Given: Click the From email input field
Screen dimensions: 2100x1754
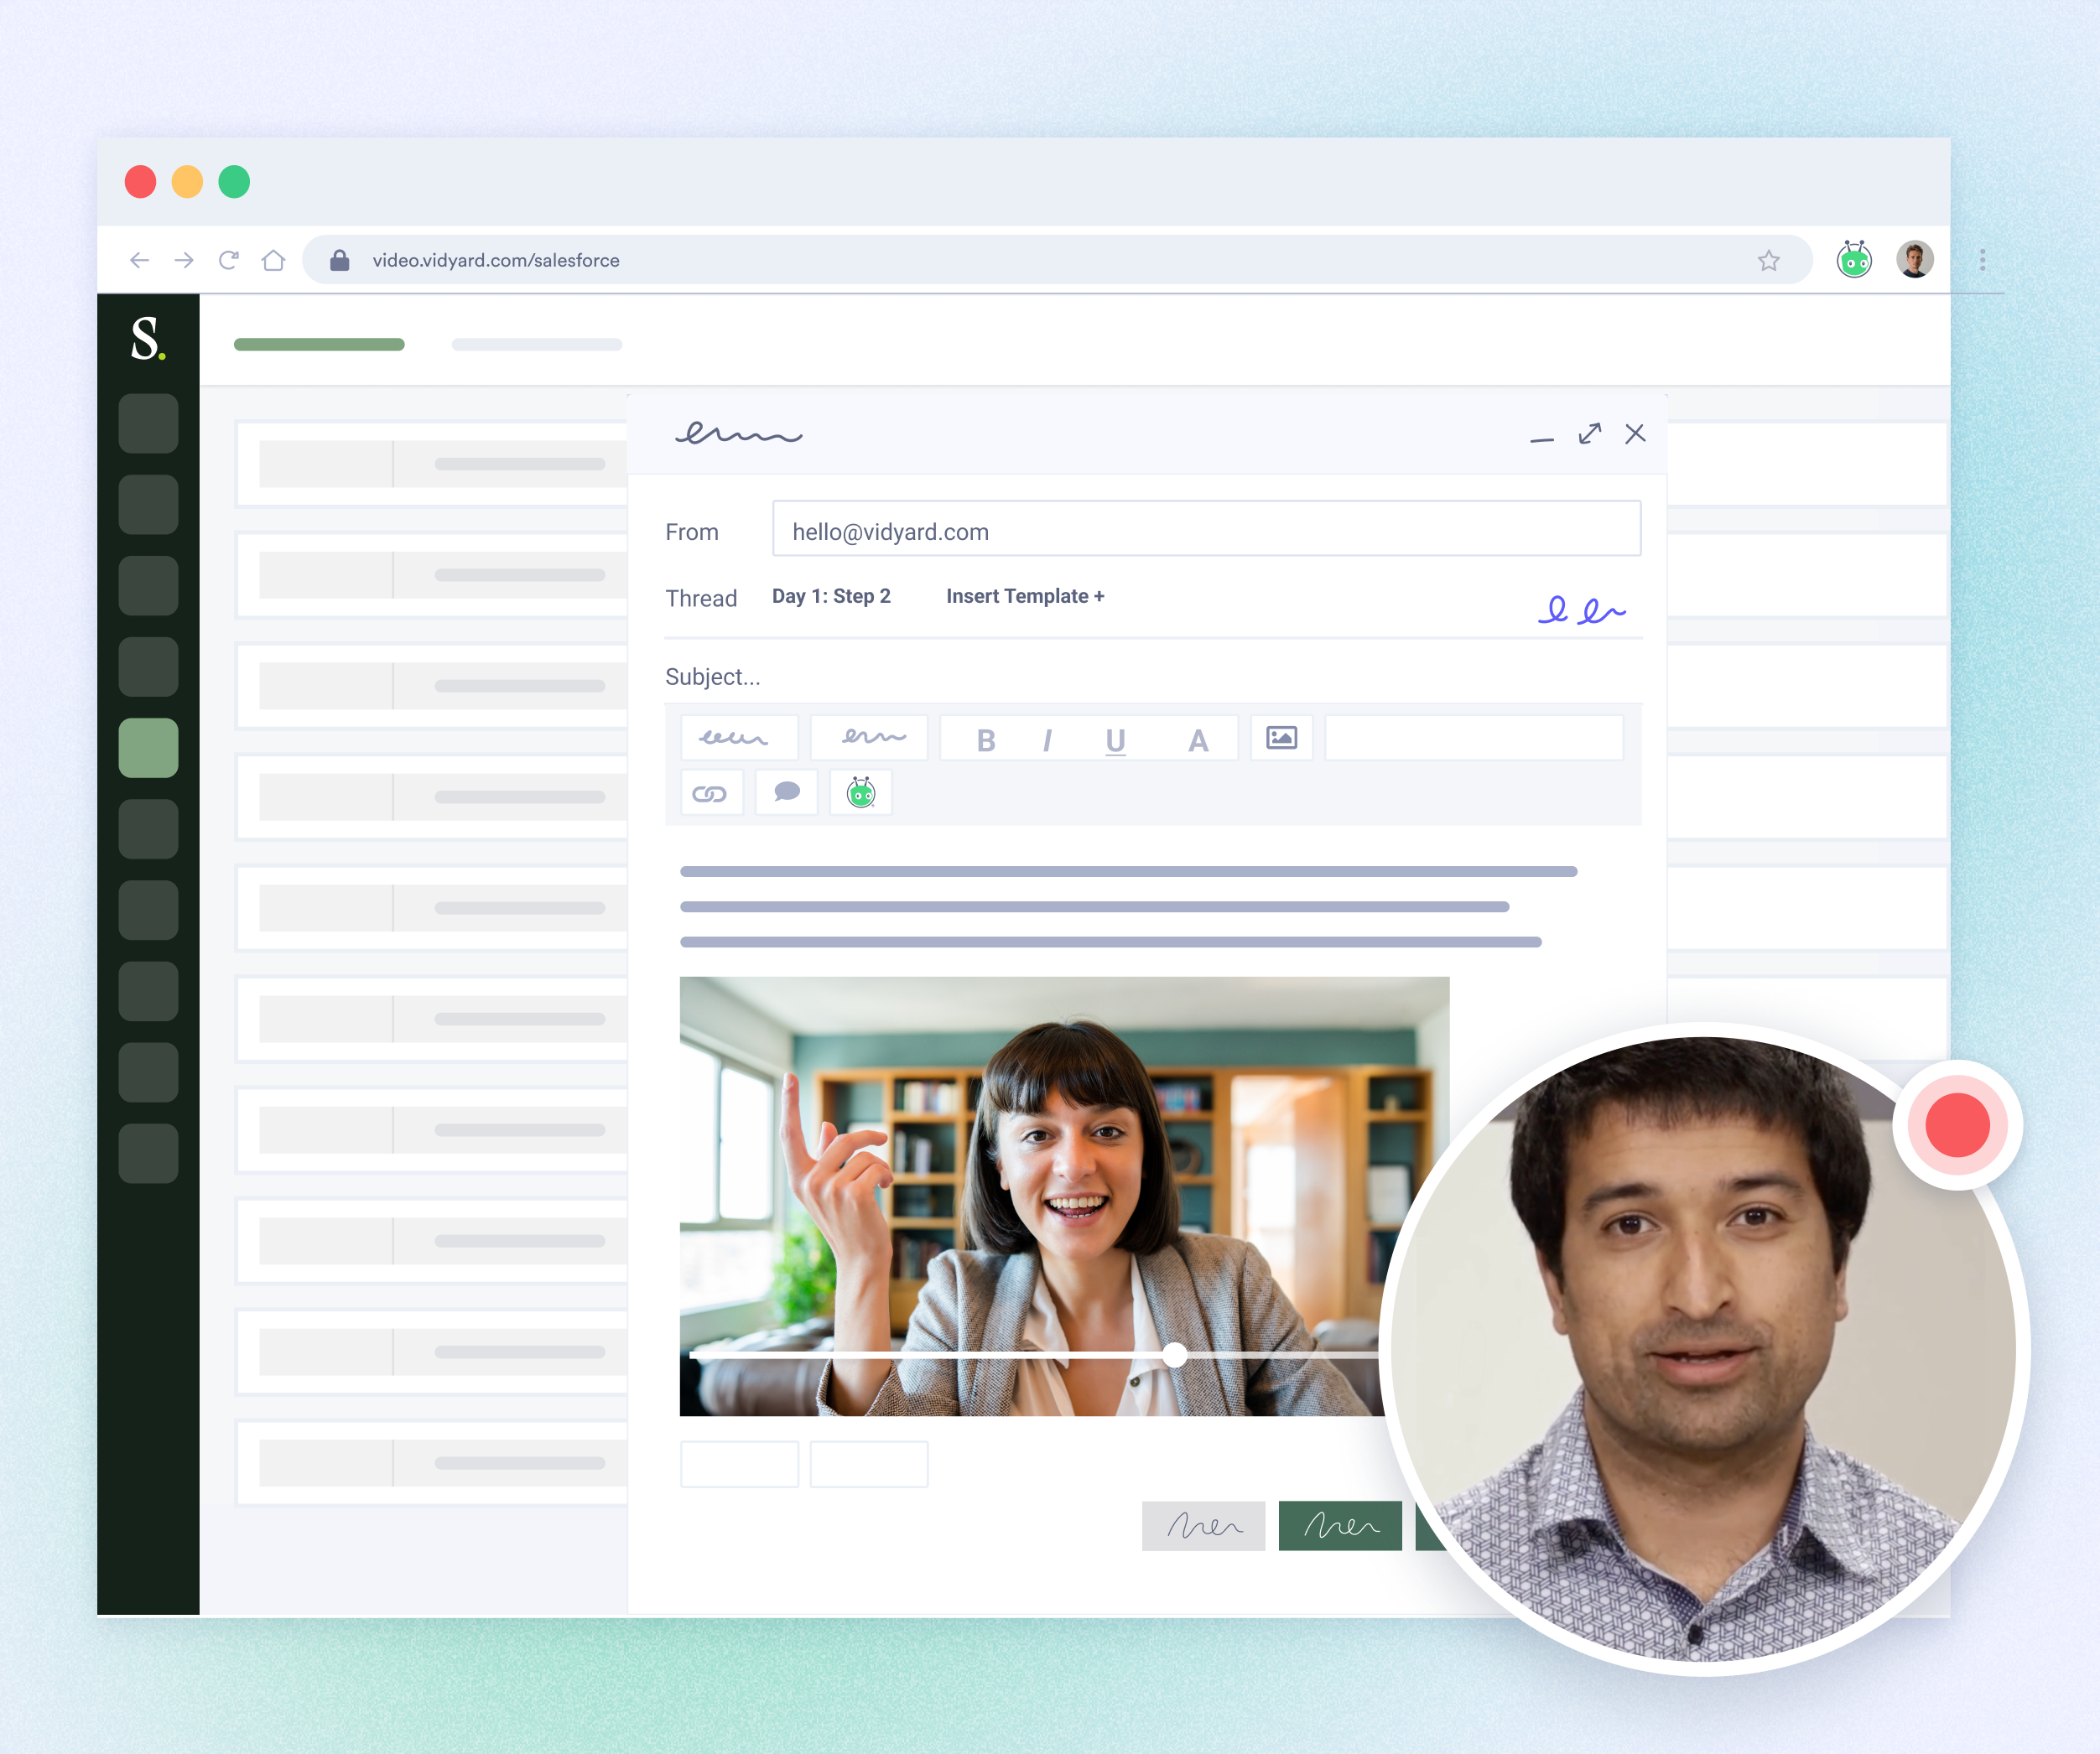Looking at the screenshot, I should point(1205,529).
